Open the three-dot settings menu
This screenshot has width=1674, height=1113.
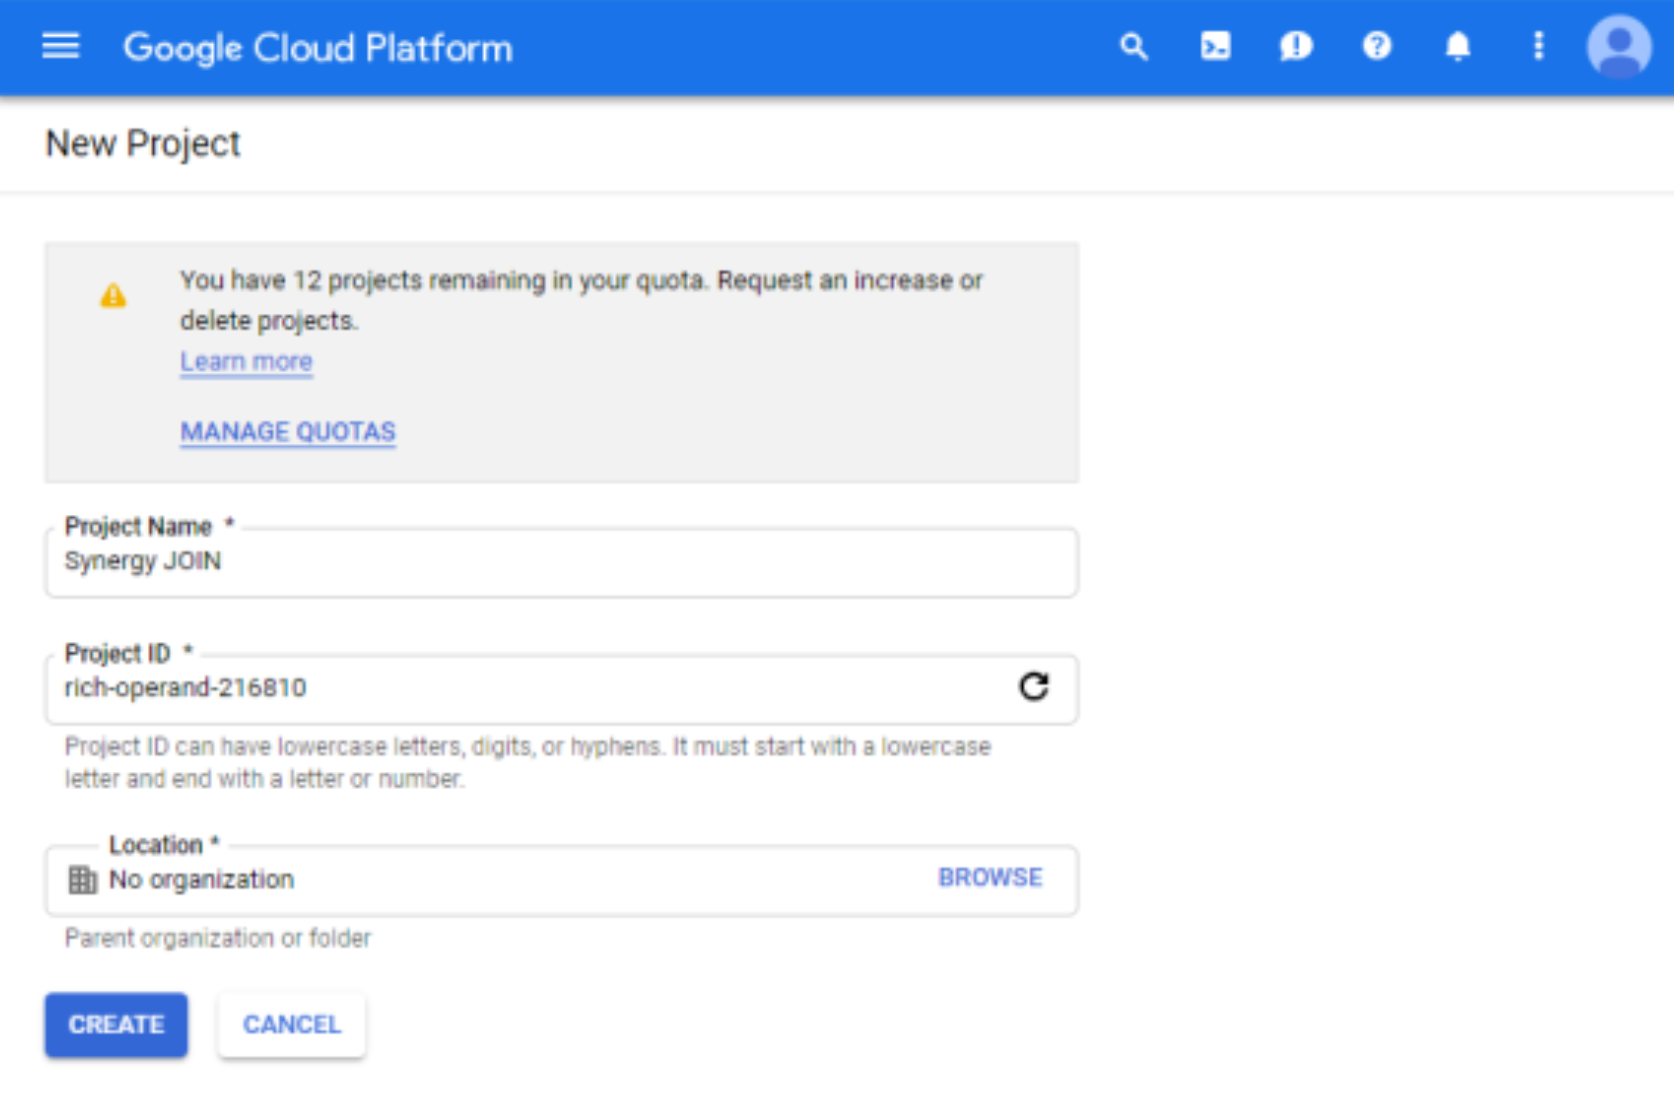point(1539,46)
